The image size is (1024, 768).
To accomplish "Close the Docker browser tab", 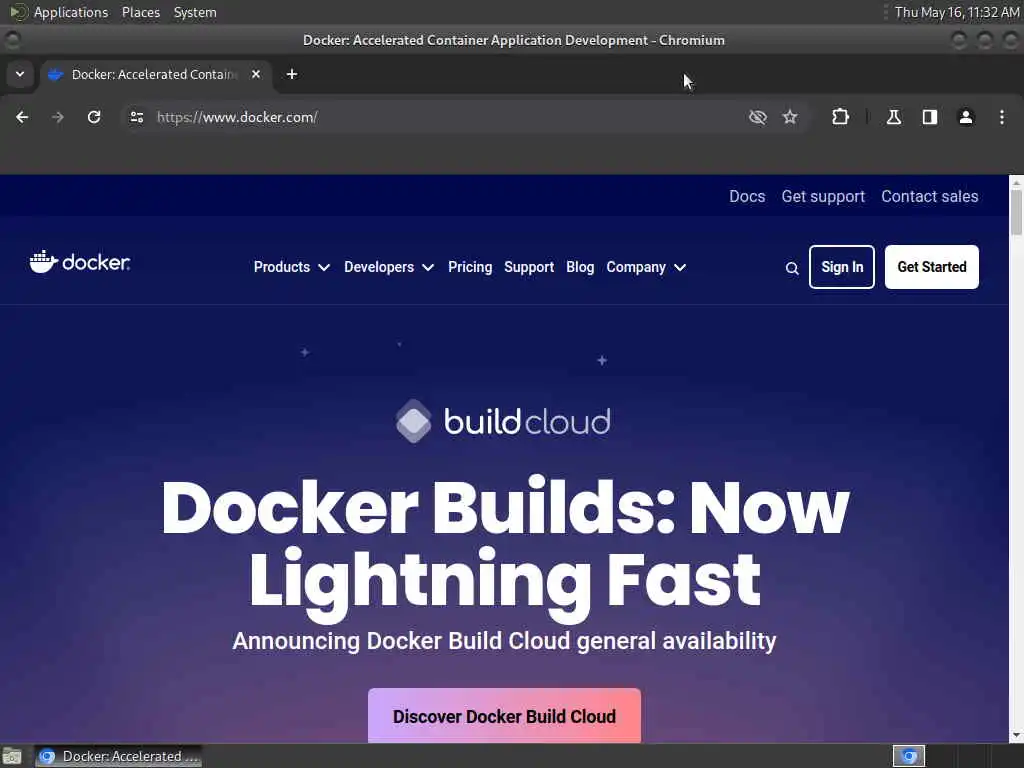I will click(x=256, y=74).
